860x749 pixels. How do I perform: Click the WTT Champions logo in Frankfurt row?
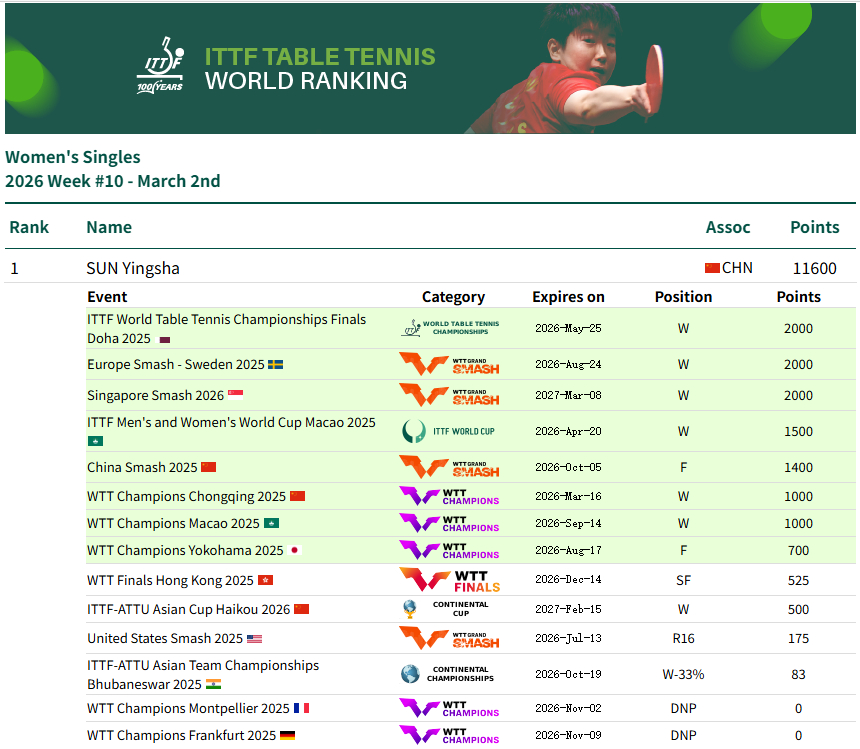tap(449, 735)
